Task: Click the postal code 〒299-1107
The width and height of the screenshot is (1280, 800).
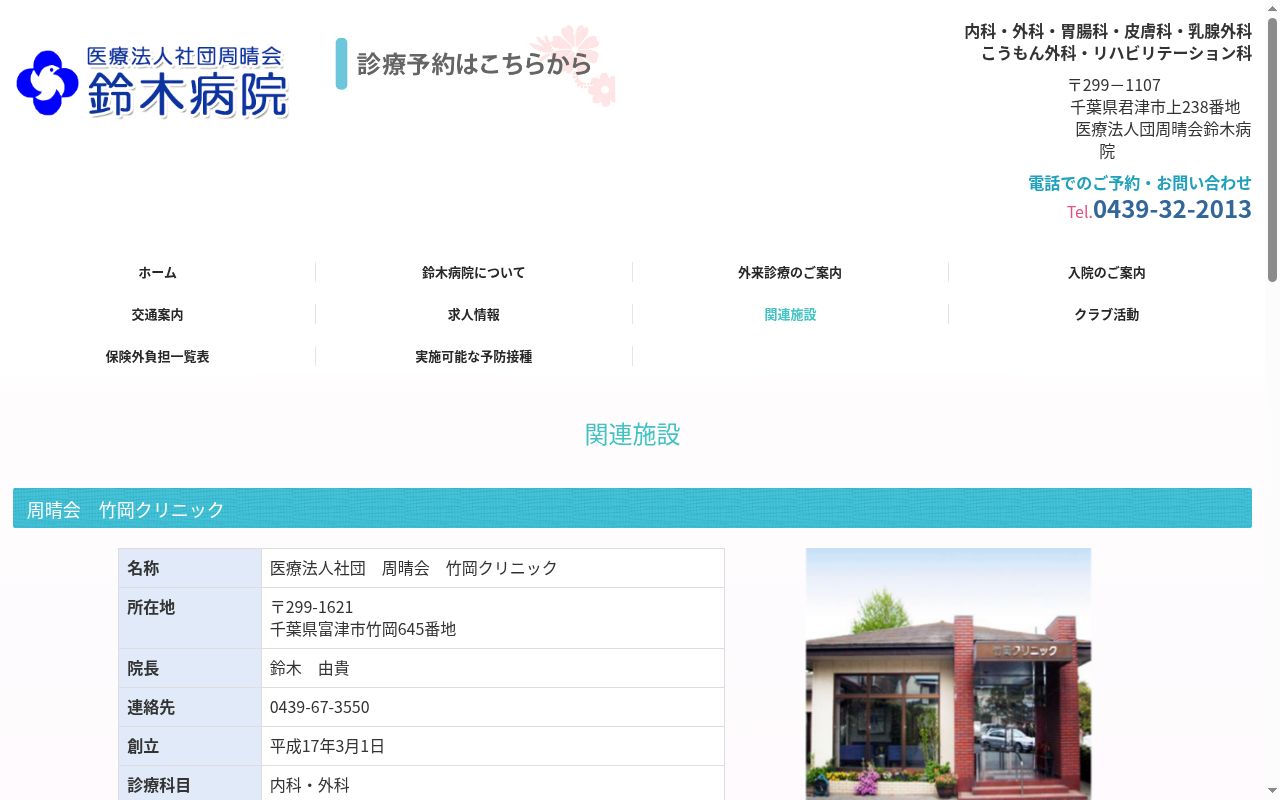Action: (1114, 85)
